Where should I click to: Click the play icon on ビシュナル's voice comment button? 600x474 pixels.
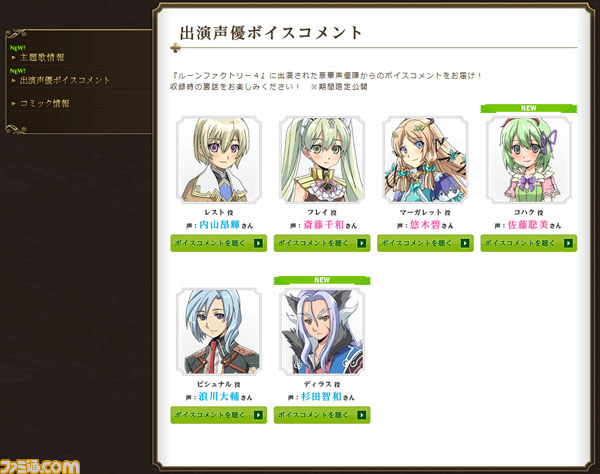click(x=258, y=415)
